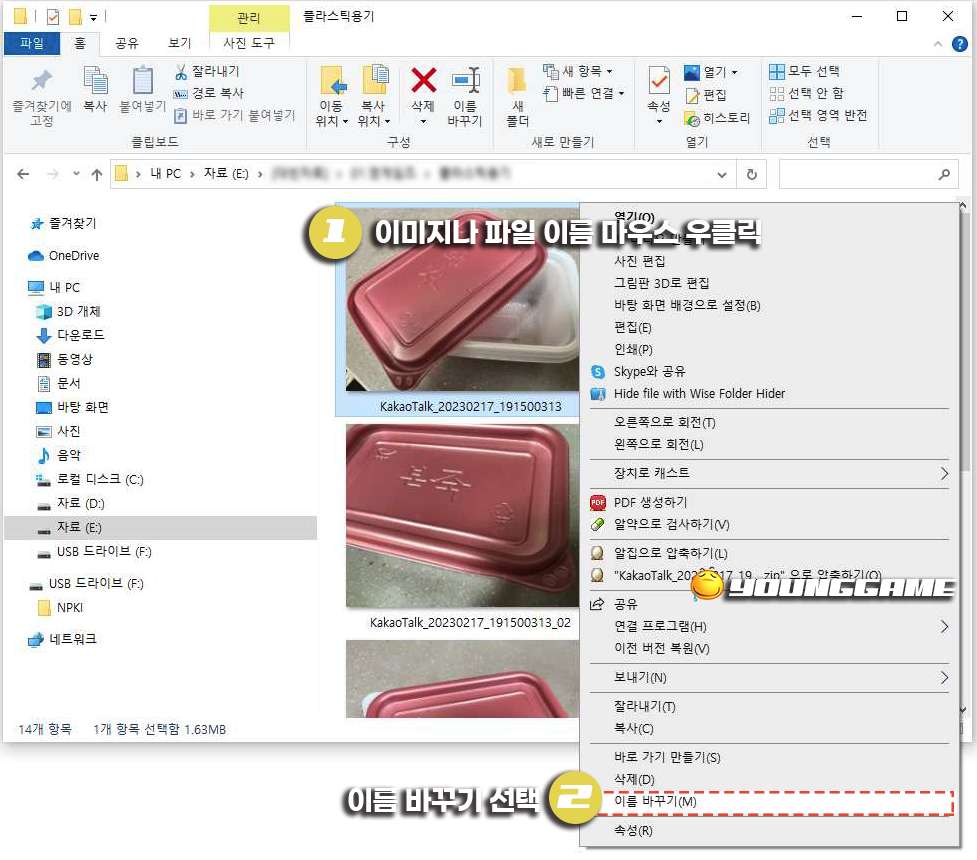Expand 장치로 캐스트 submenu
Screen dimensions: 977x860
[x=769, y=473]
